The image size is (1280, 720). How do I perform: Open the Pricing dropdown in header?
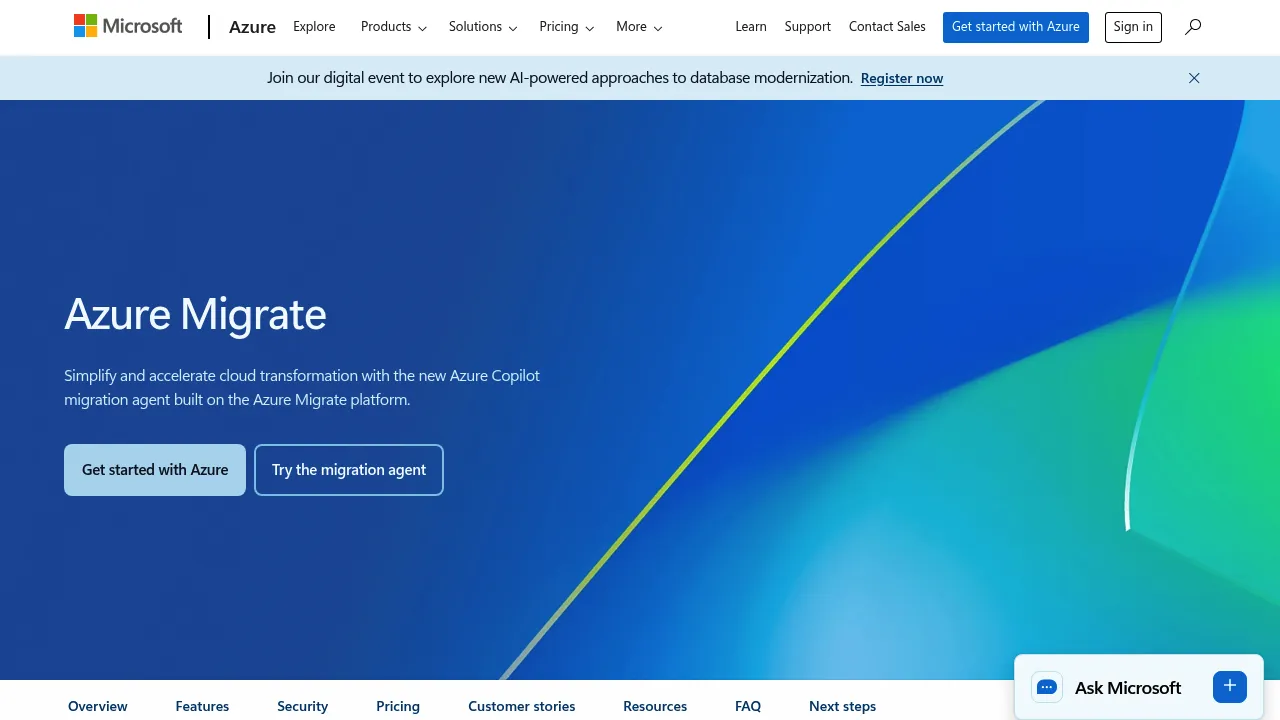pyautogui.click(x=567, y=27)
